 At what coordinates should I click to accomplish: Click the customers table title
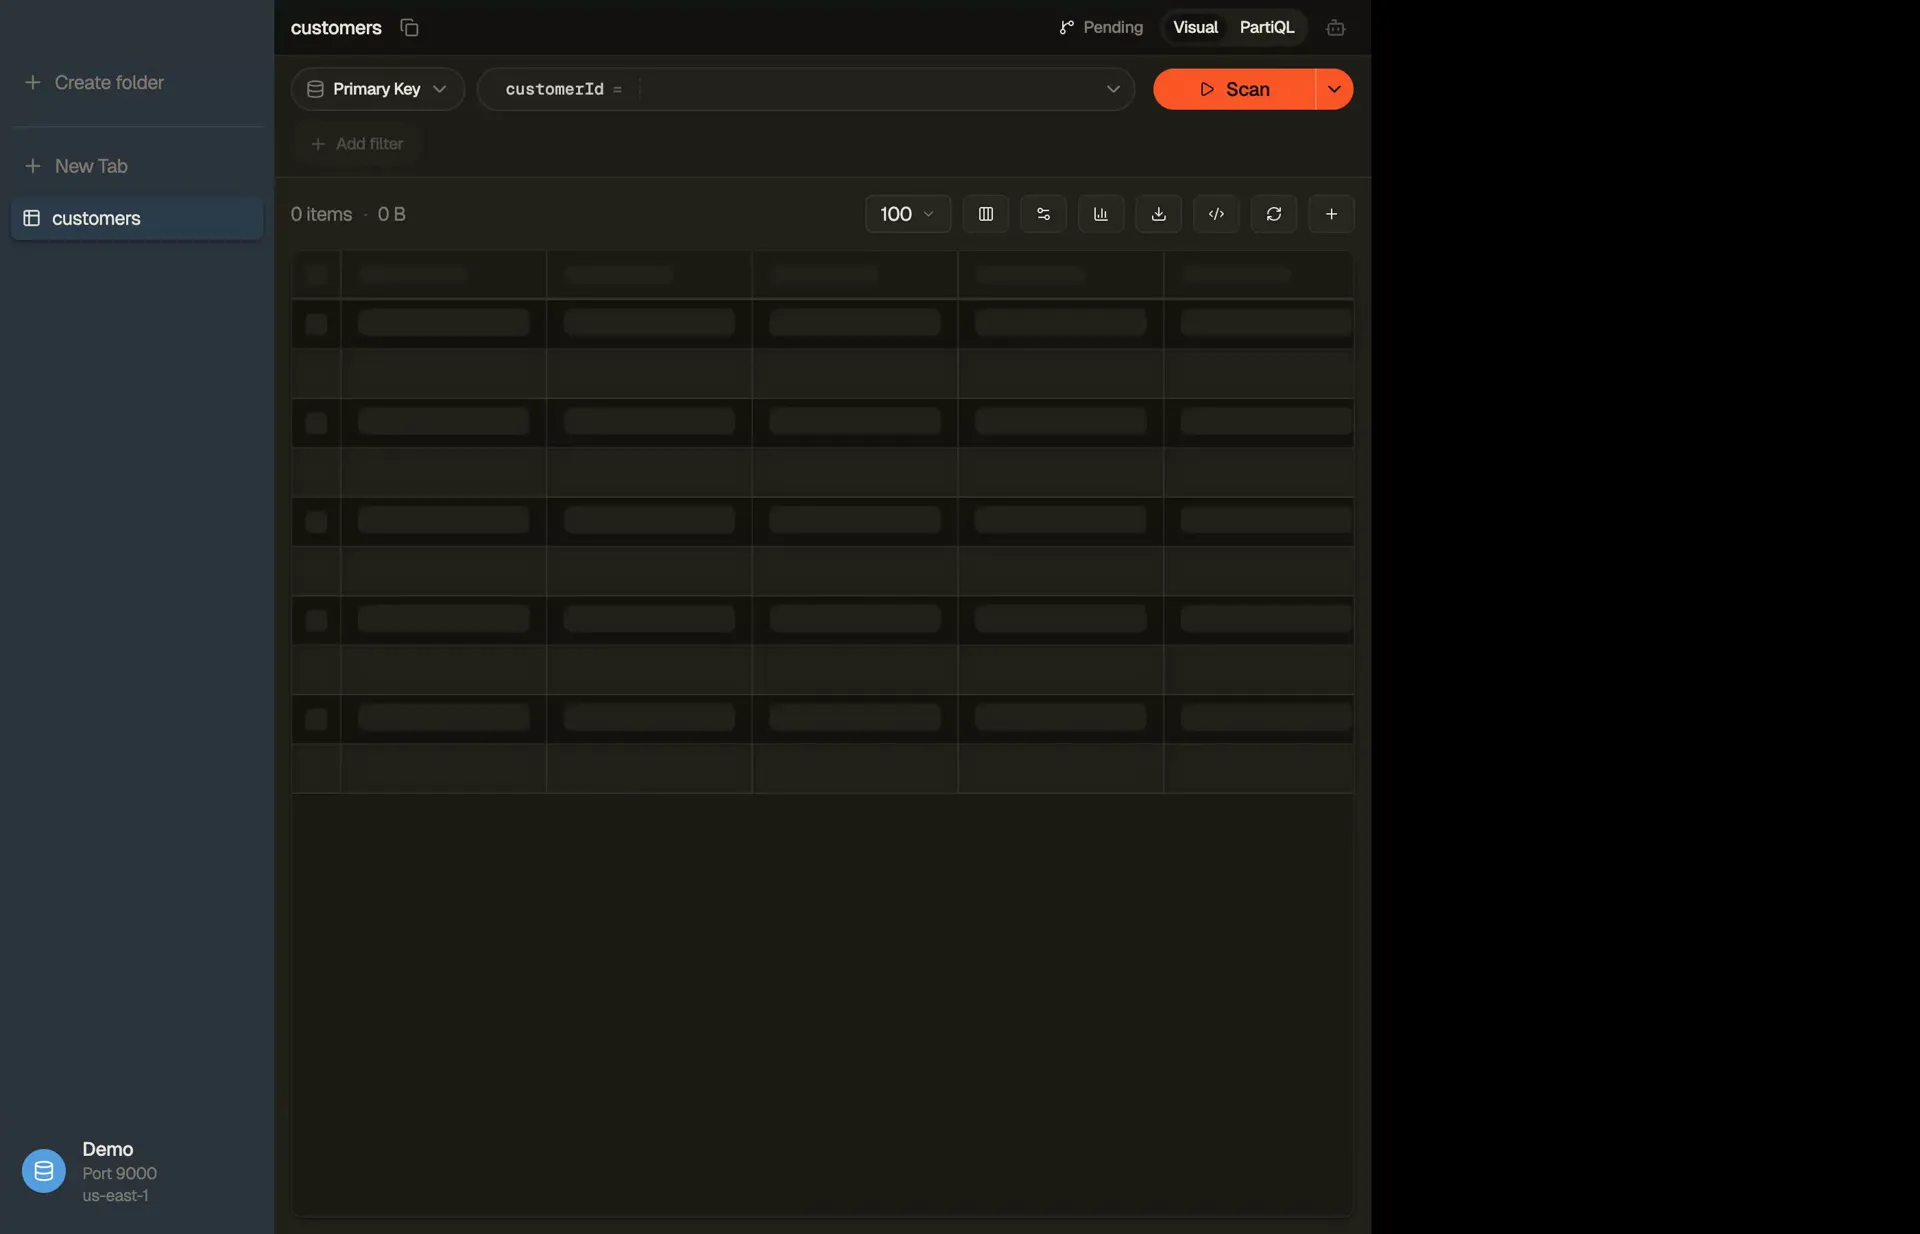[336, 28]
